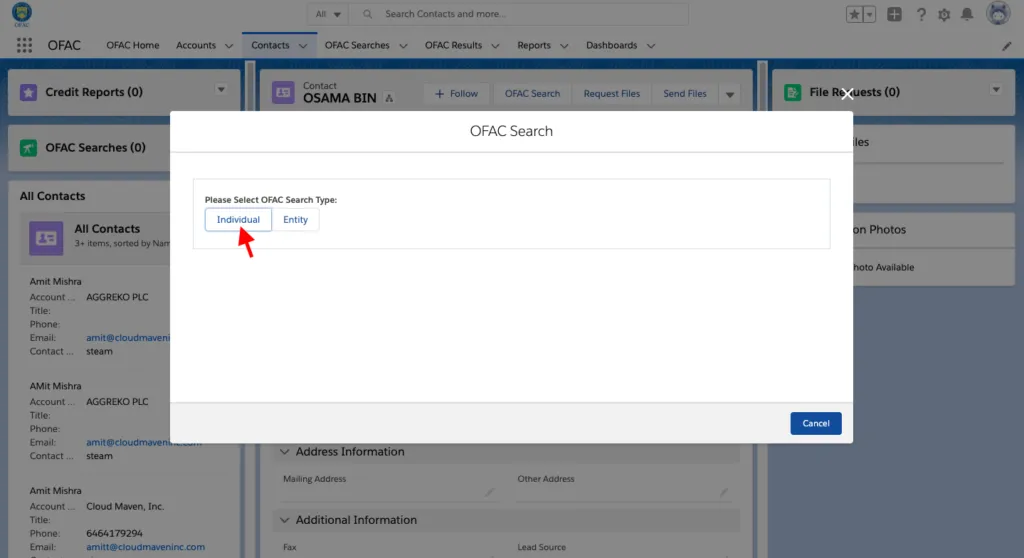Open the Dashboards tab

point(611,45)
